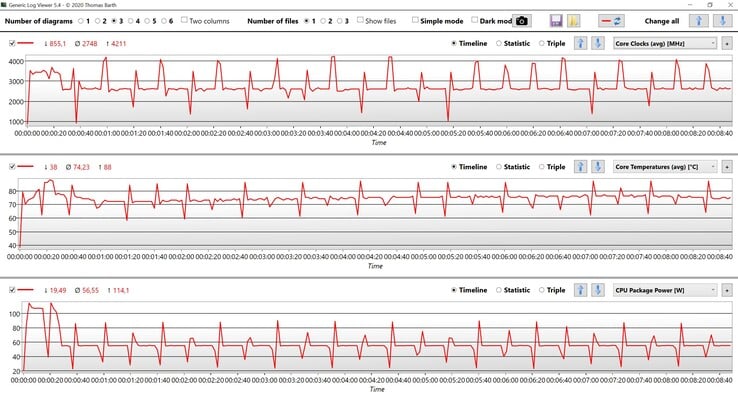Screen dimensions: 738x400
Task: Click red line color swatch of Core Clocks
Action: pyautogui.click(x=25, y=43)
